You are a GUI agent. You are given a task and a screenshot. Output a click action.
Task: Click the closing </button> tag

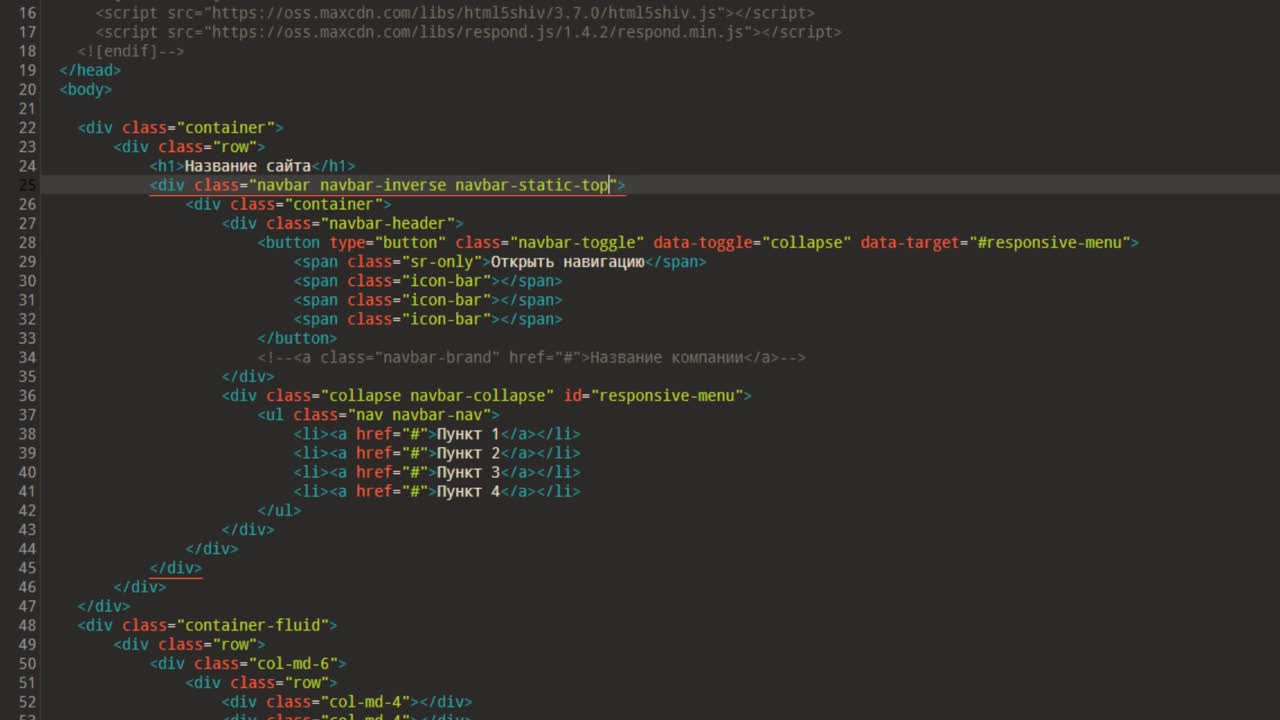[x=297, y=338]
